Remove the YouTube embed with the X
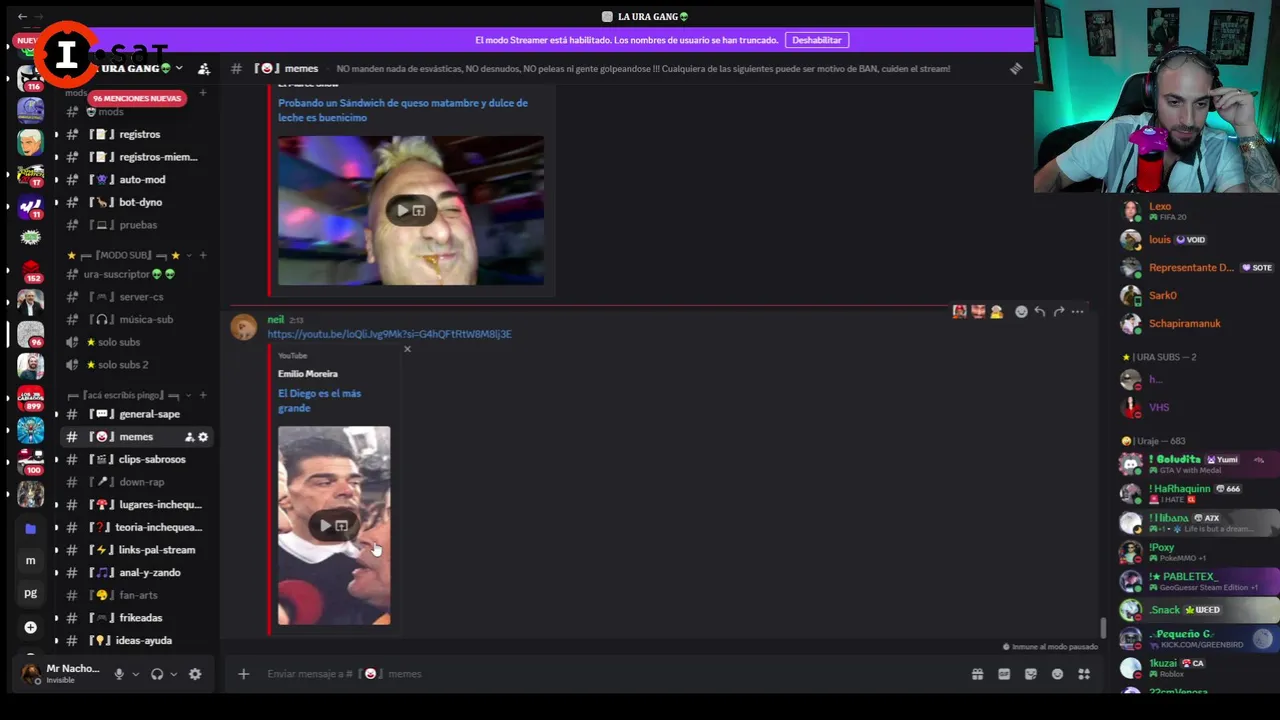This screenshot has width=1280, height=720. 407,349
